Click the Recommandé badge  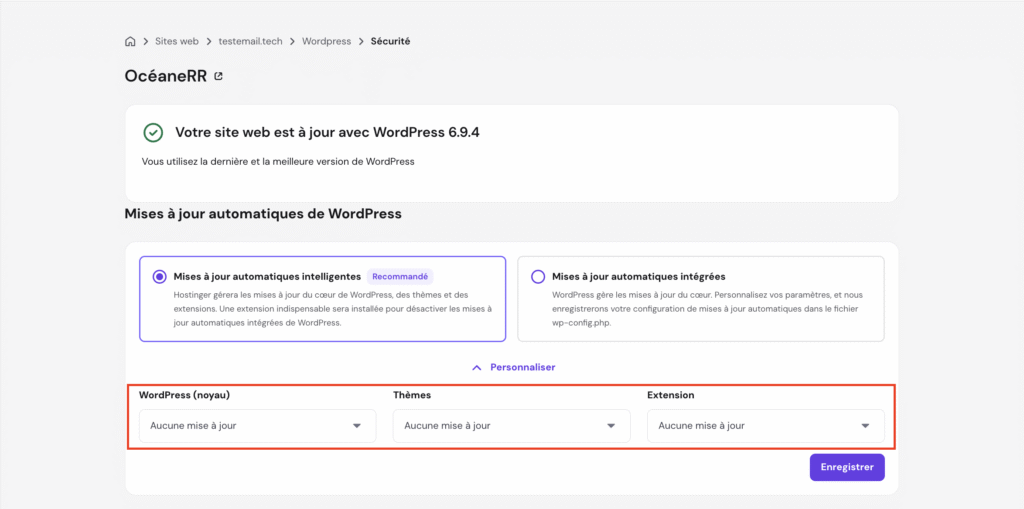click(399, 277)
